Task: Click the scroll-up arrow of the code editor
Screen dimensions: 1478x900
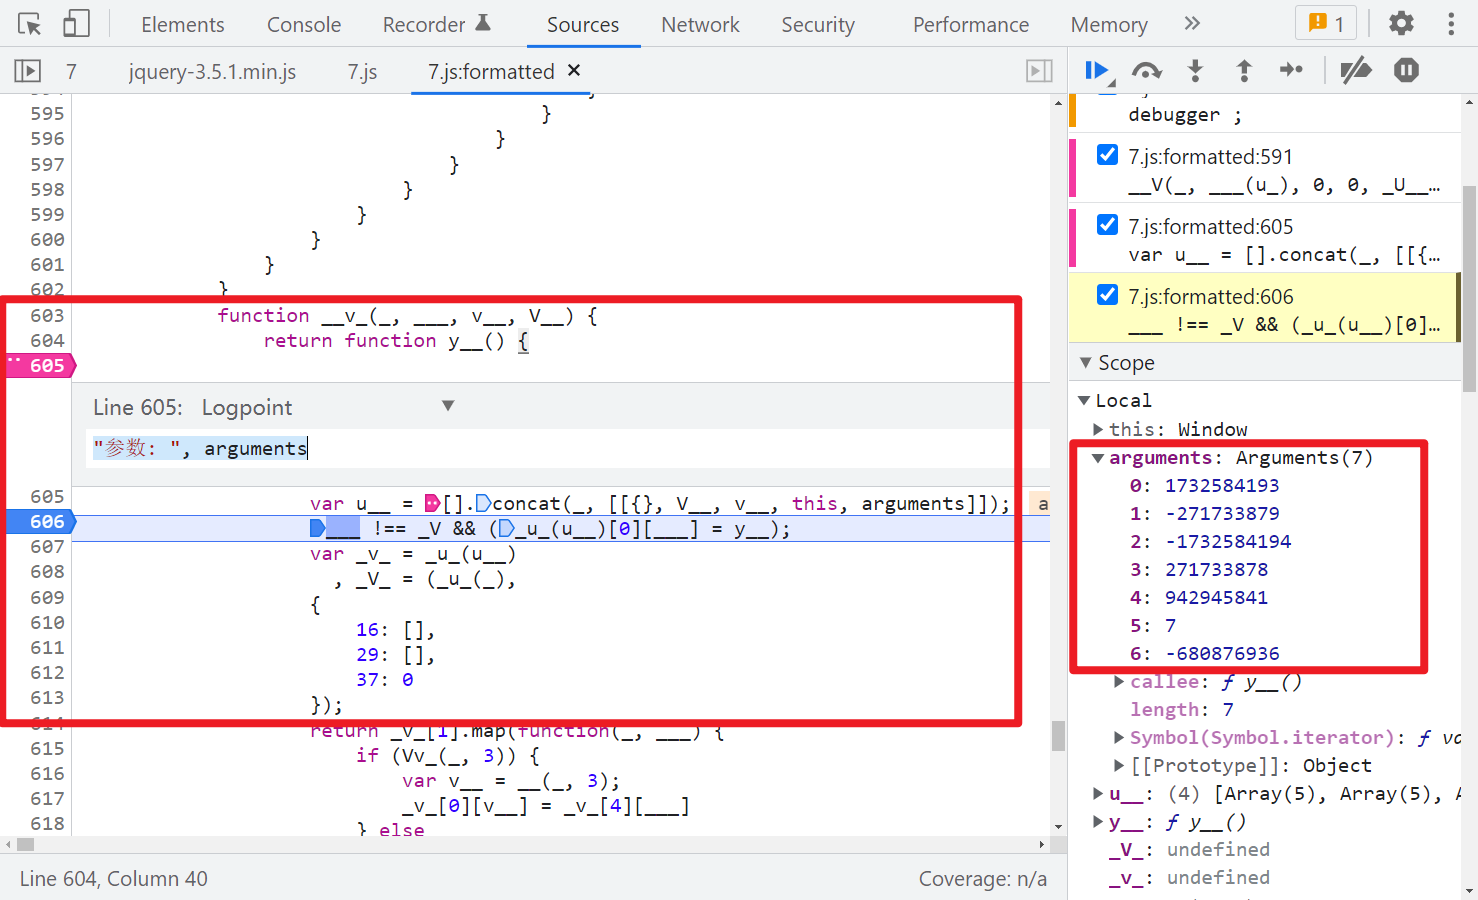Action: tap(1058, 103)
